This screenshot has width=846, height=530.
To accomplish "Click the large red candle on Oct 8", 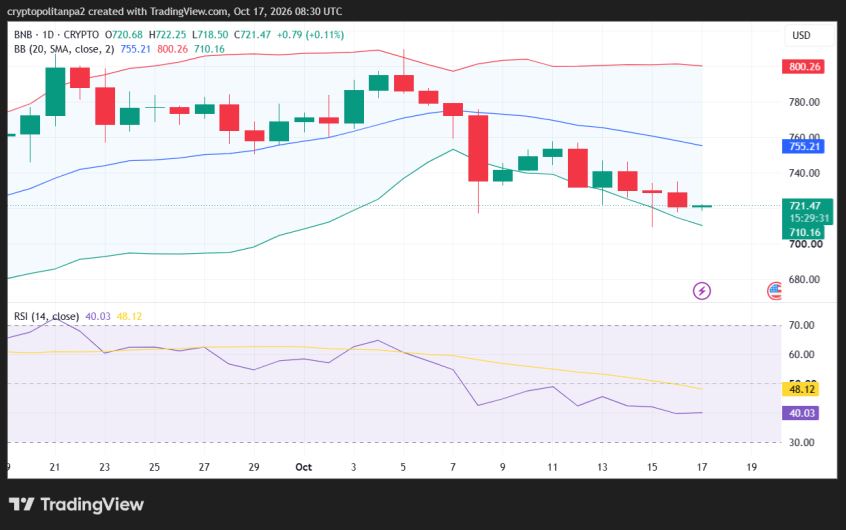I will point(478,148).
